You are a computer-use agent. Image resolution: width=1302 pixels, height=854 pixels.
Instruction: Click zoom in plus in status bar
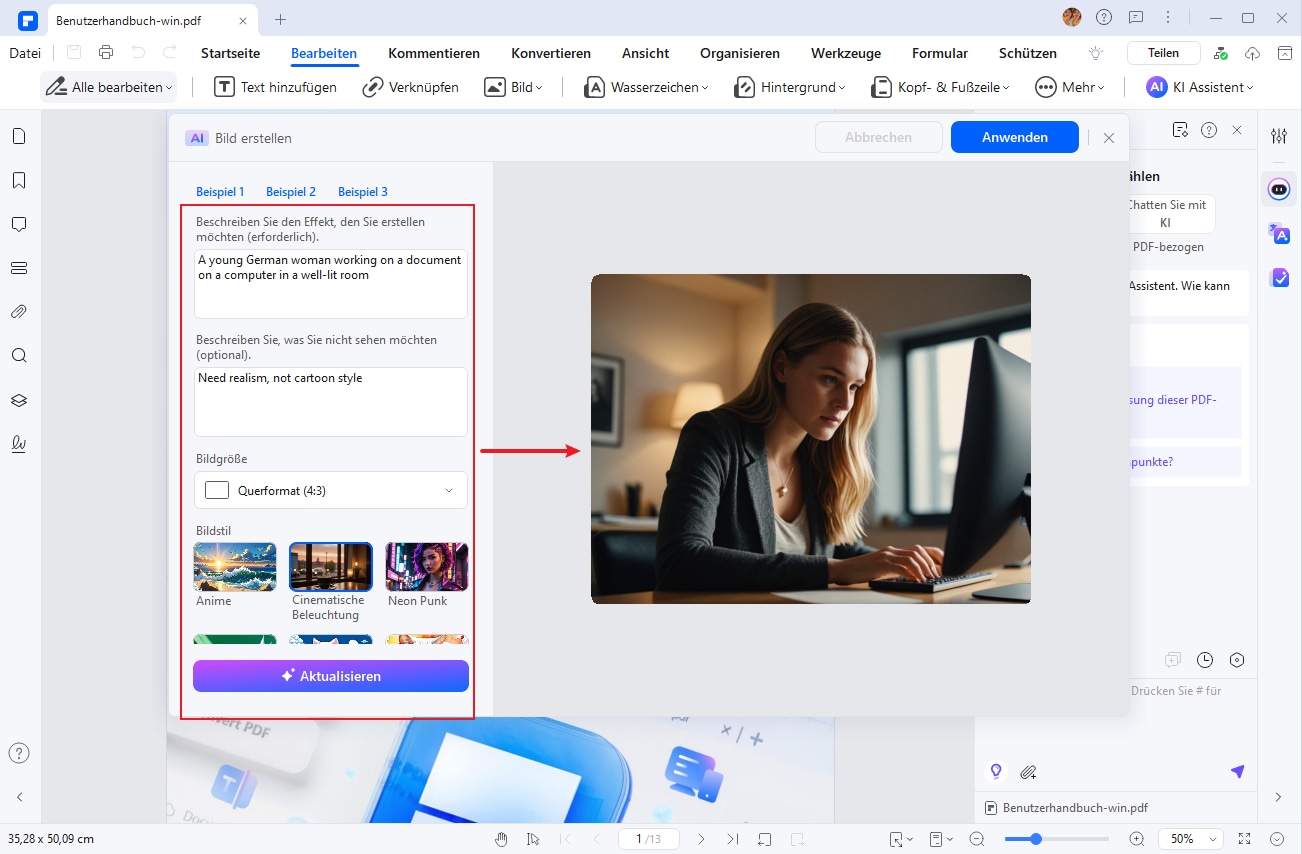click(1137, 839)
